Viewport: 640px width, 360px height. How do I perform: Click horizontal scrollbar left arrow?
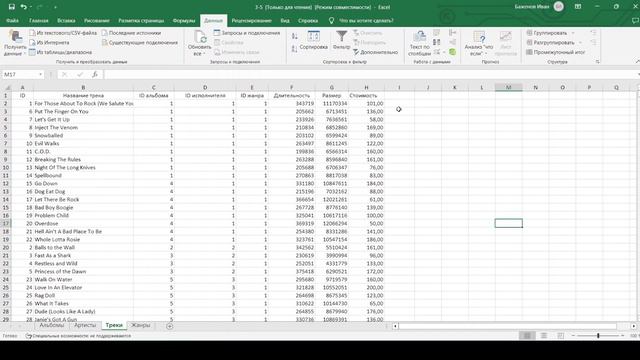point(395,326)
